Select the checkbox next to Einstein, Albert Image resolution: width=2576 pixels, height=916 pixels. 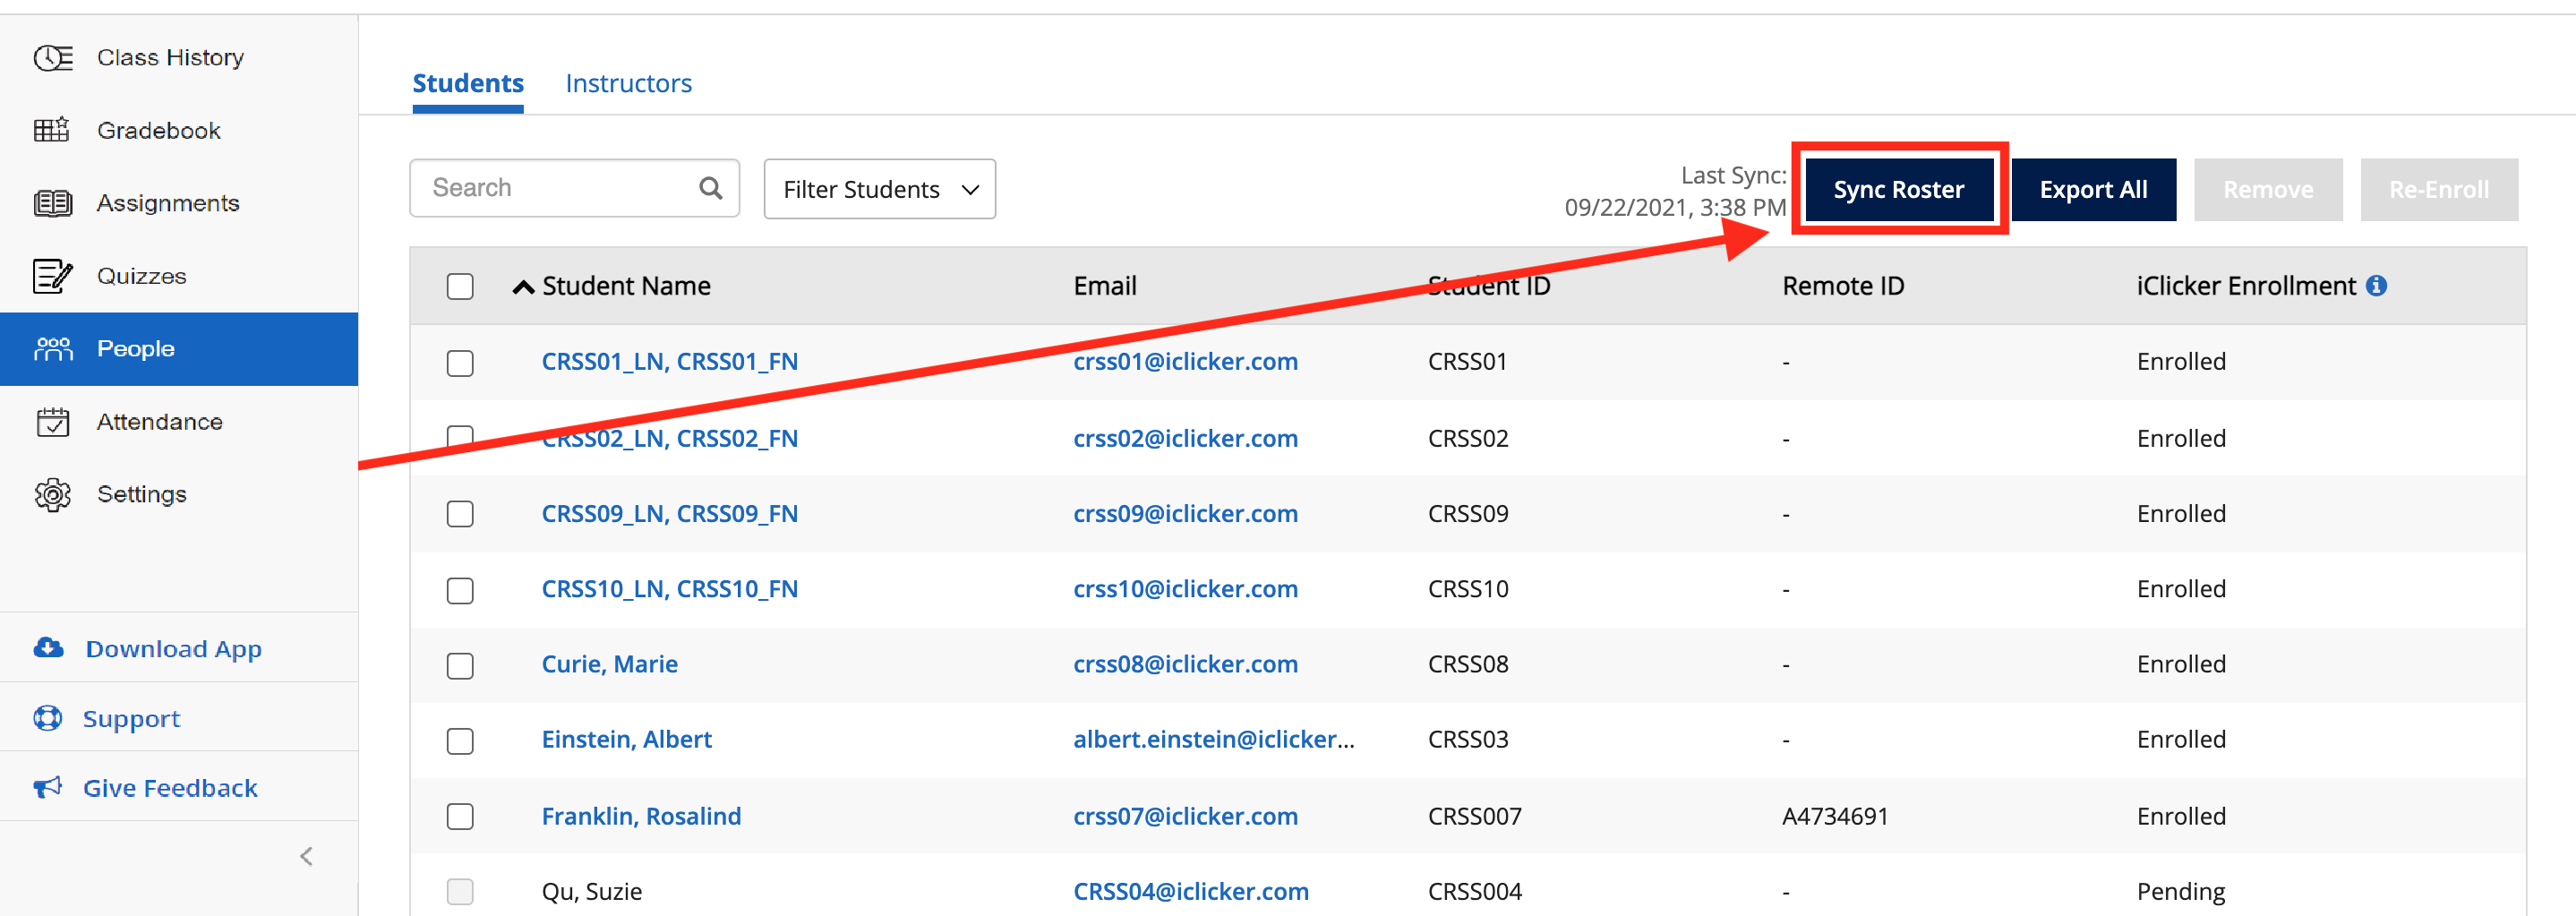pyautogui.click(x=460, y=741)
